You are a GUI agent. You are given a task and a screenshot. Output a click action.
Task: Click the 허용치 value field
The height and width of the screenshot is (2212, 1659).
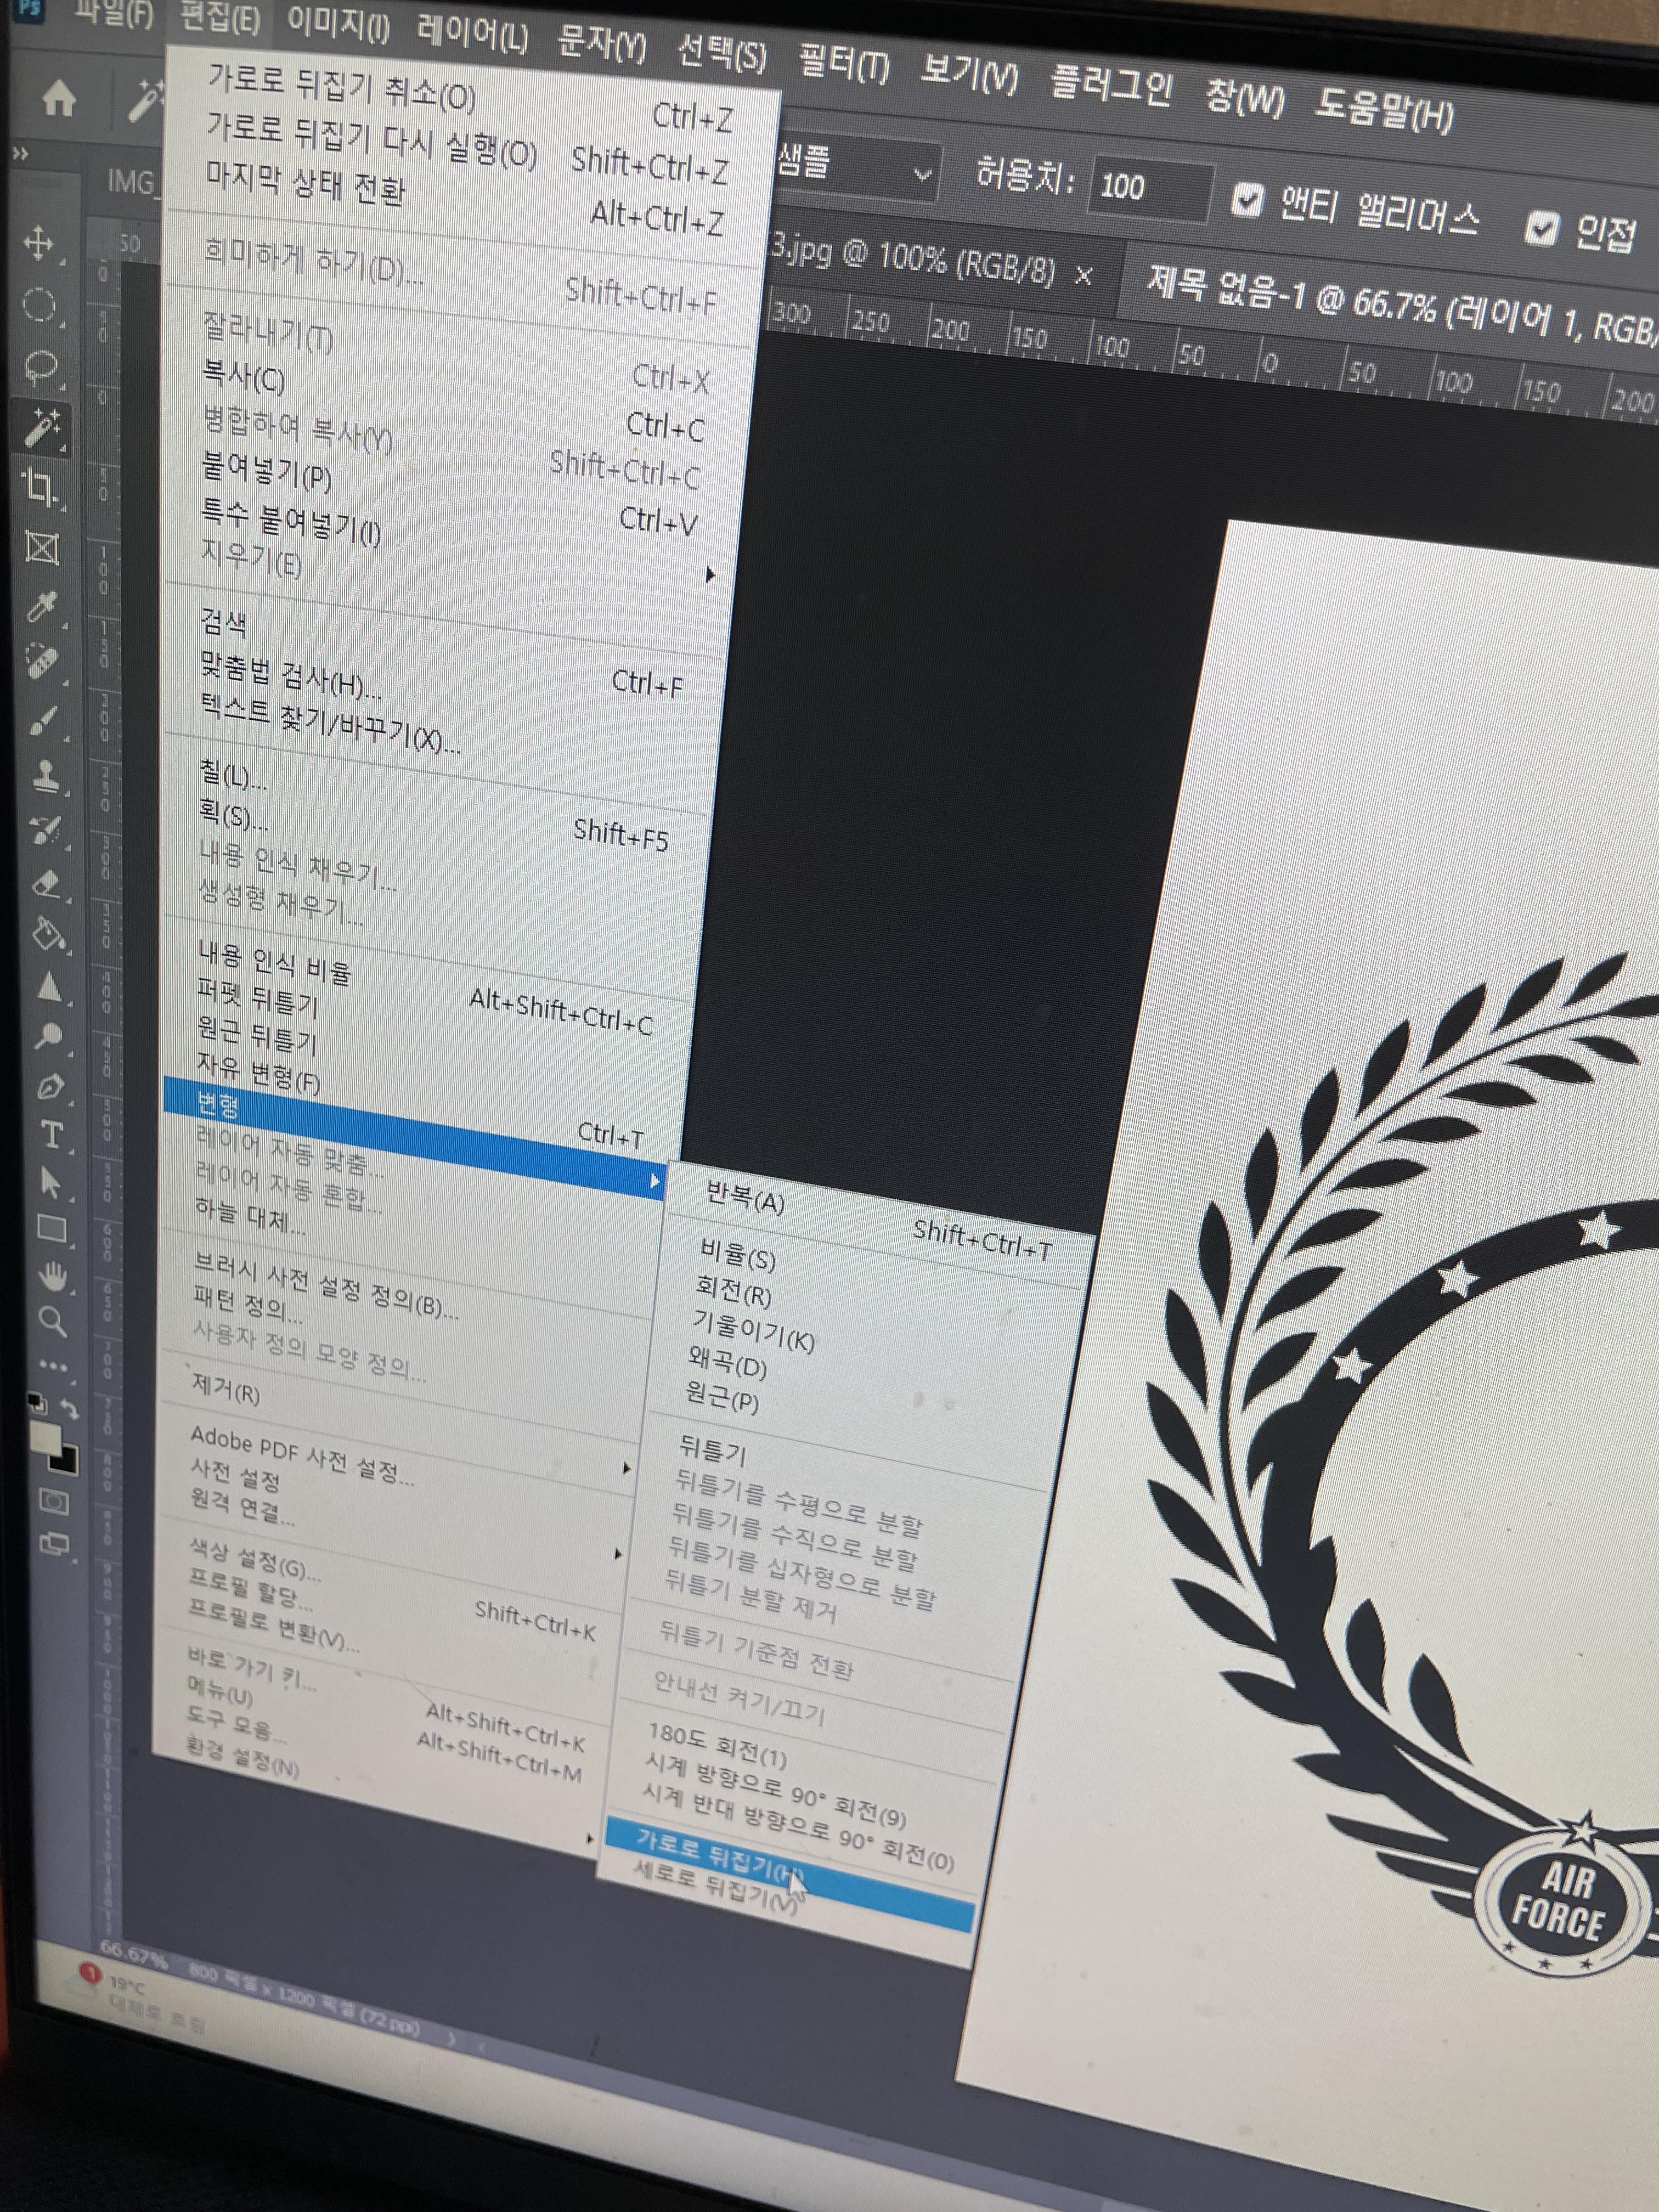tap(1150, 188)
